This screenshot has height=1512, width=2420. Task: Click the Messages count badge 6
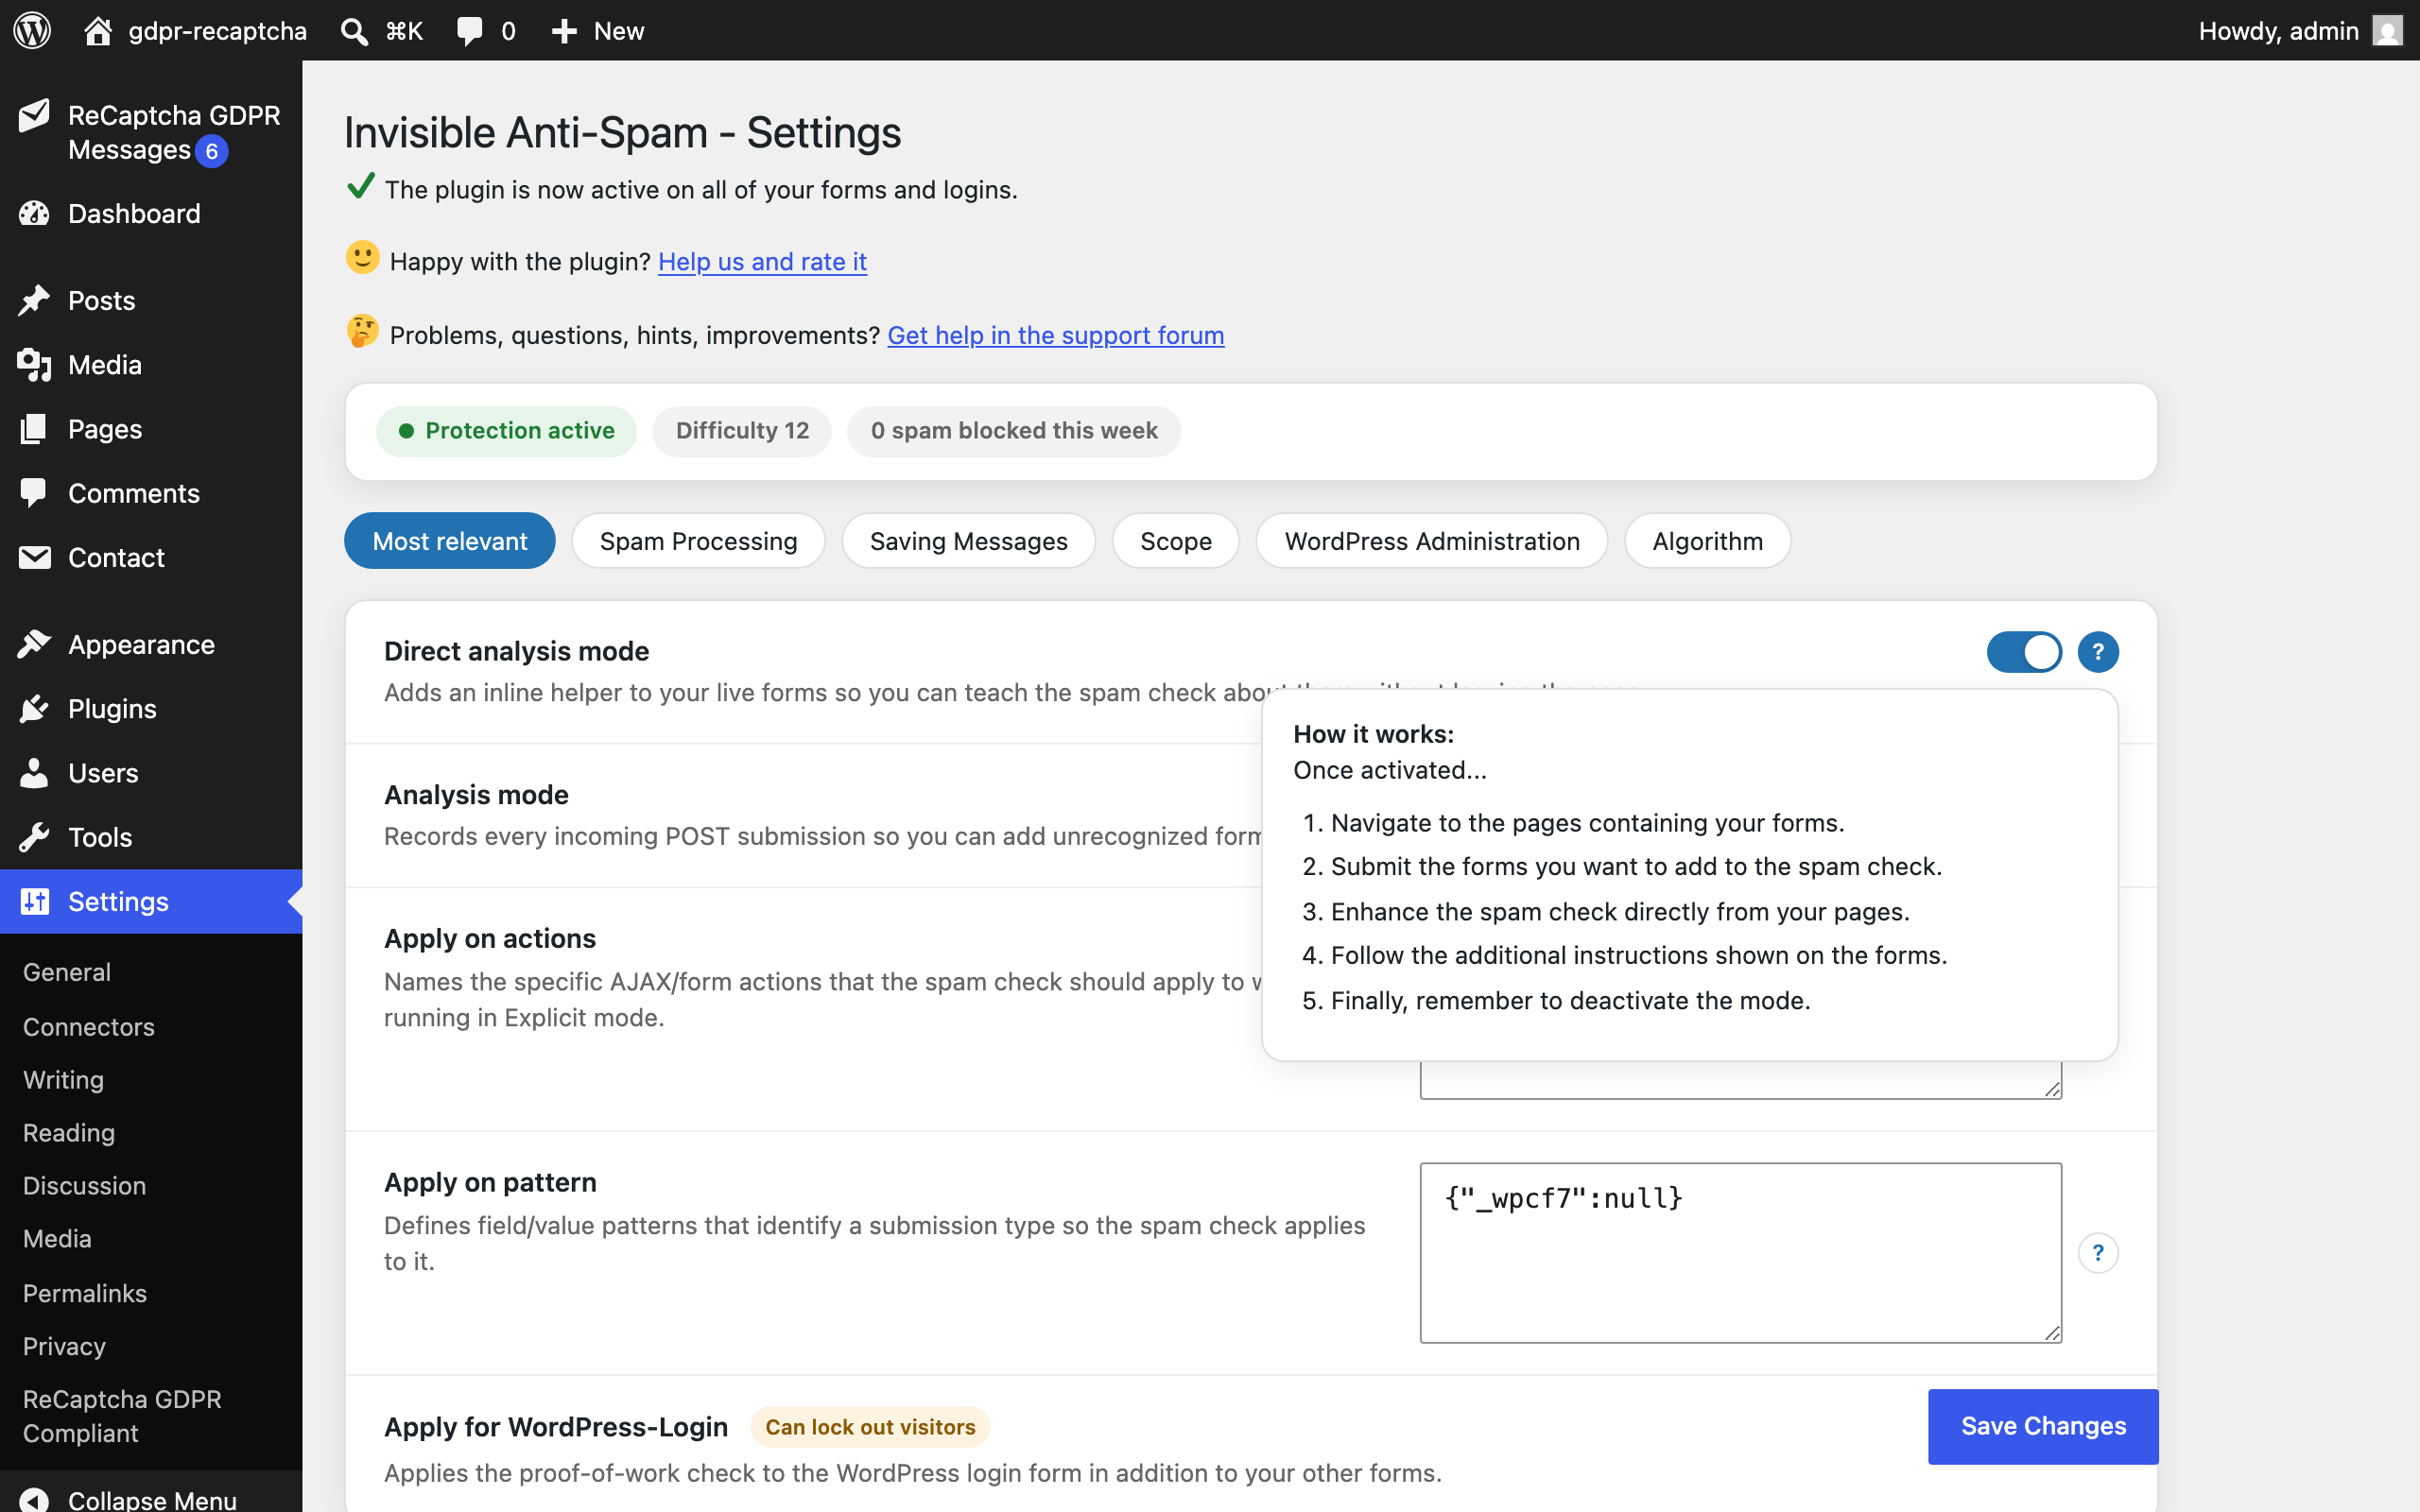tap(211, 151)
